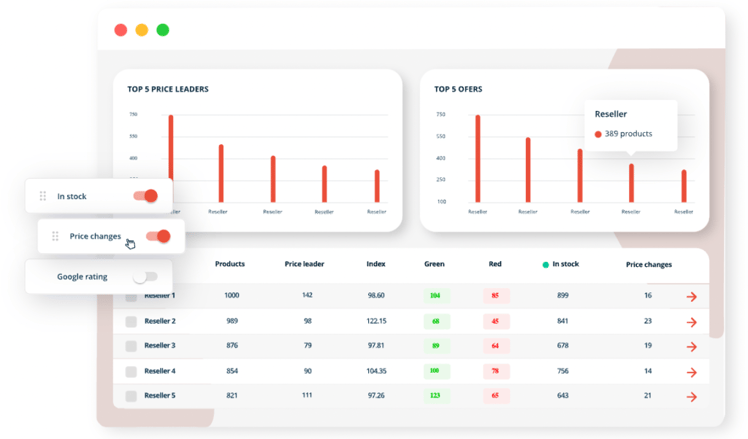748x439 pixels.
Task: Click the red window close dot
Action: pos(121,30)
